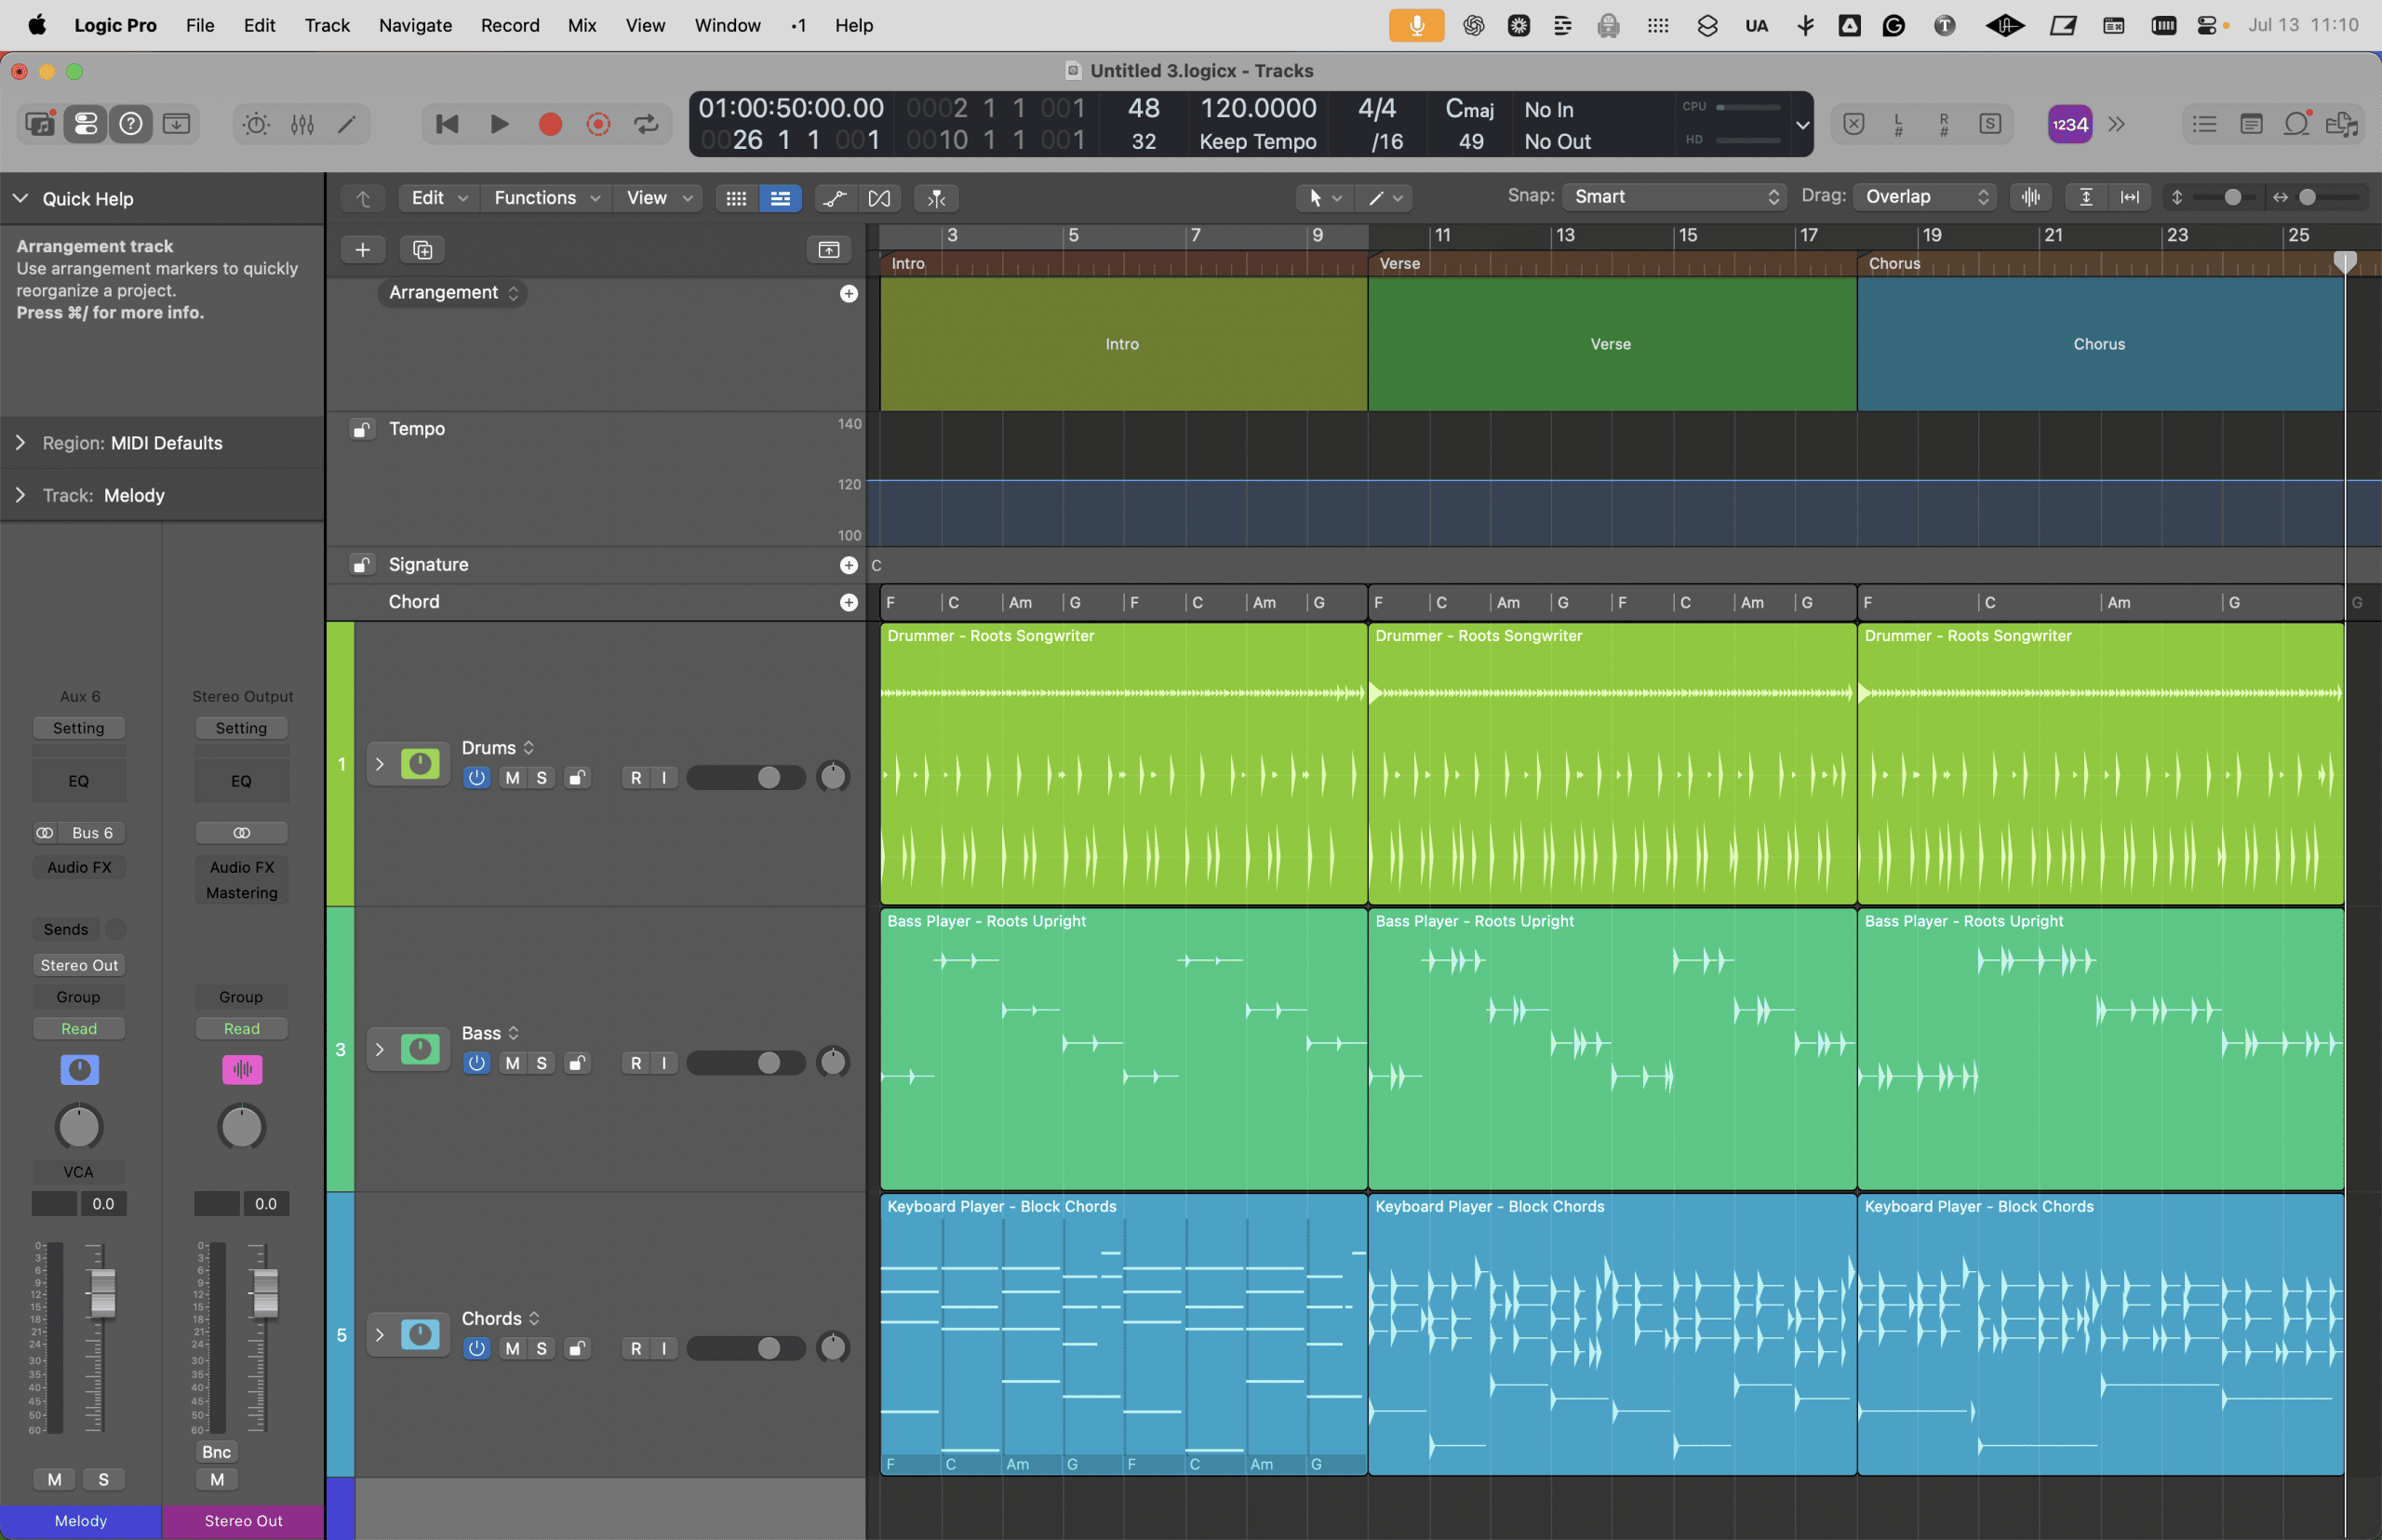Viewport: 2382px width, 1540px height.
Task: Open the Note Pads icon
Action: pyautogui.click(x=2251, y=124)
